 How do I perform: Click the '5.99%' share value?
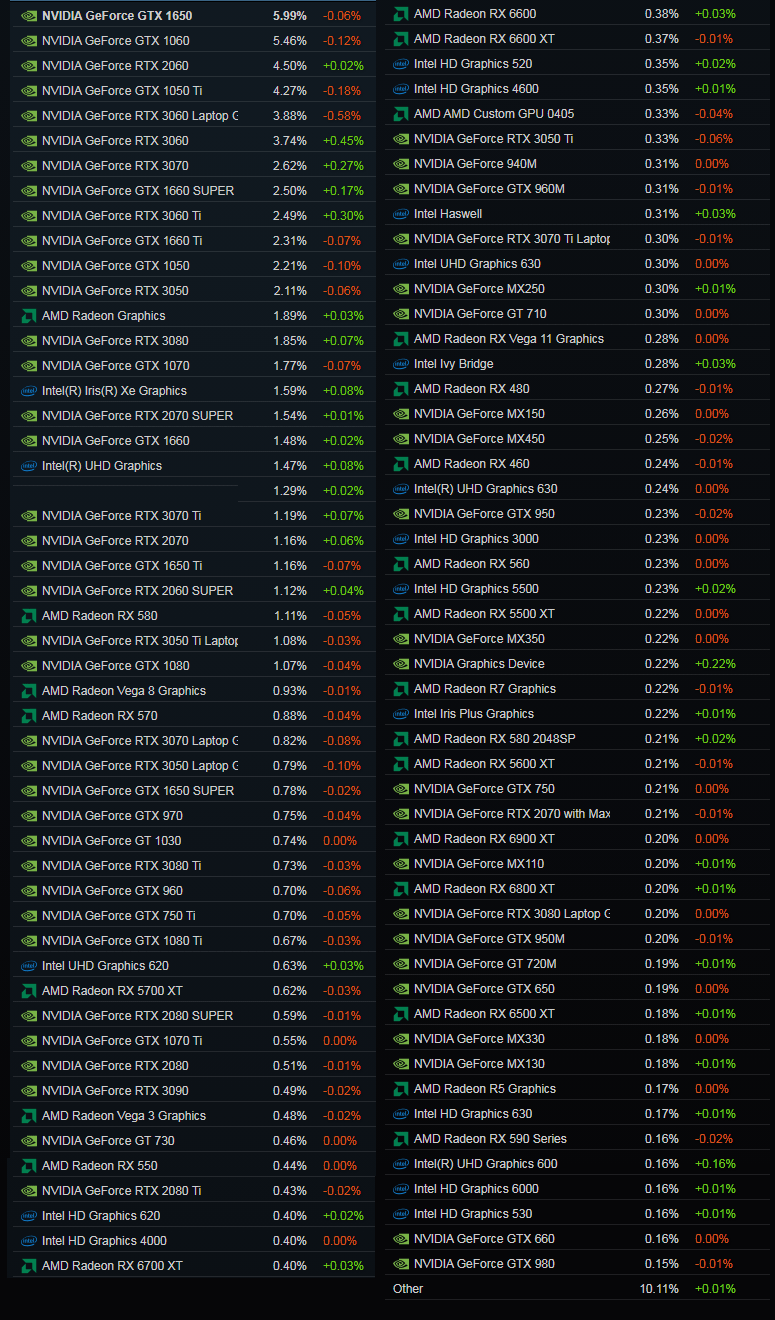click(x=290, y=16)
